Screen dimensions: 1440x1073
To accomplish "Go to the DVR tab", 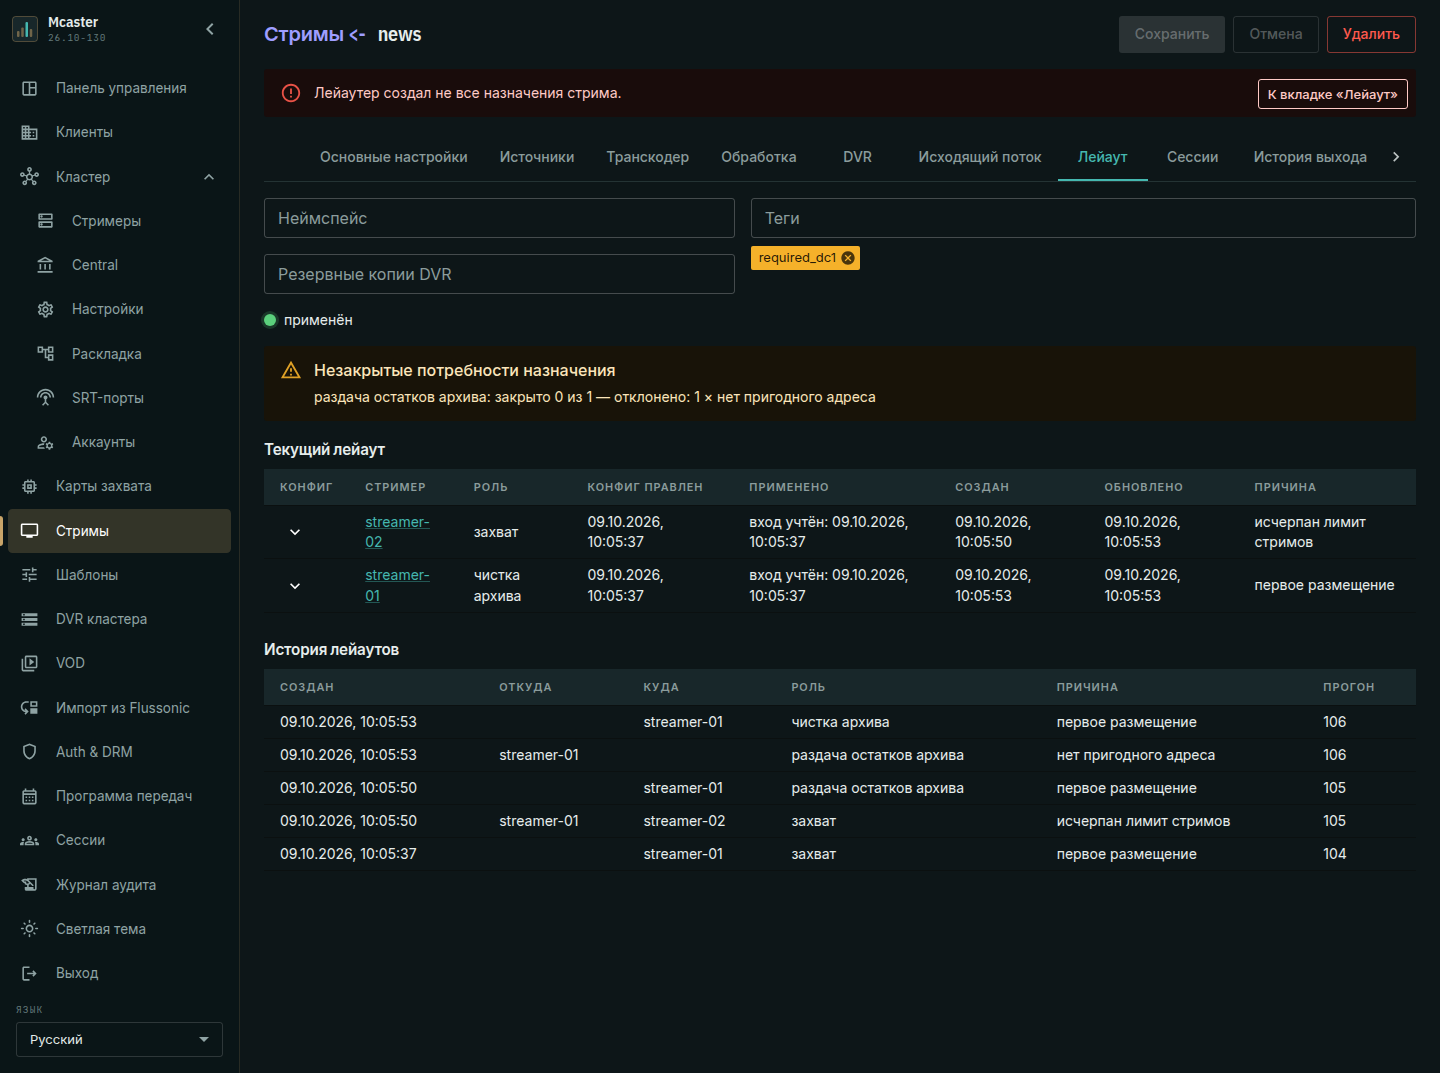I will tap(858, 157).
